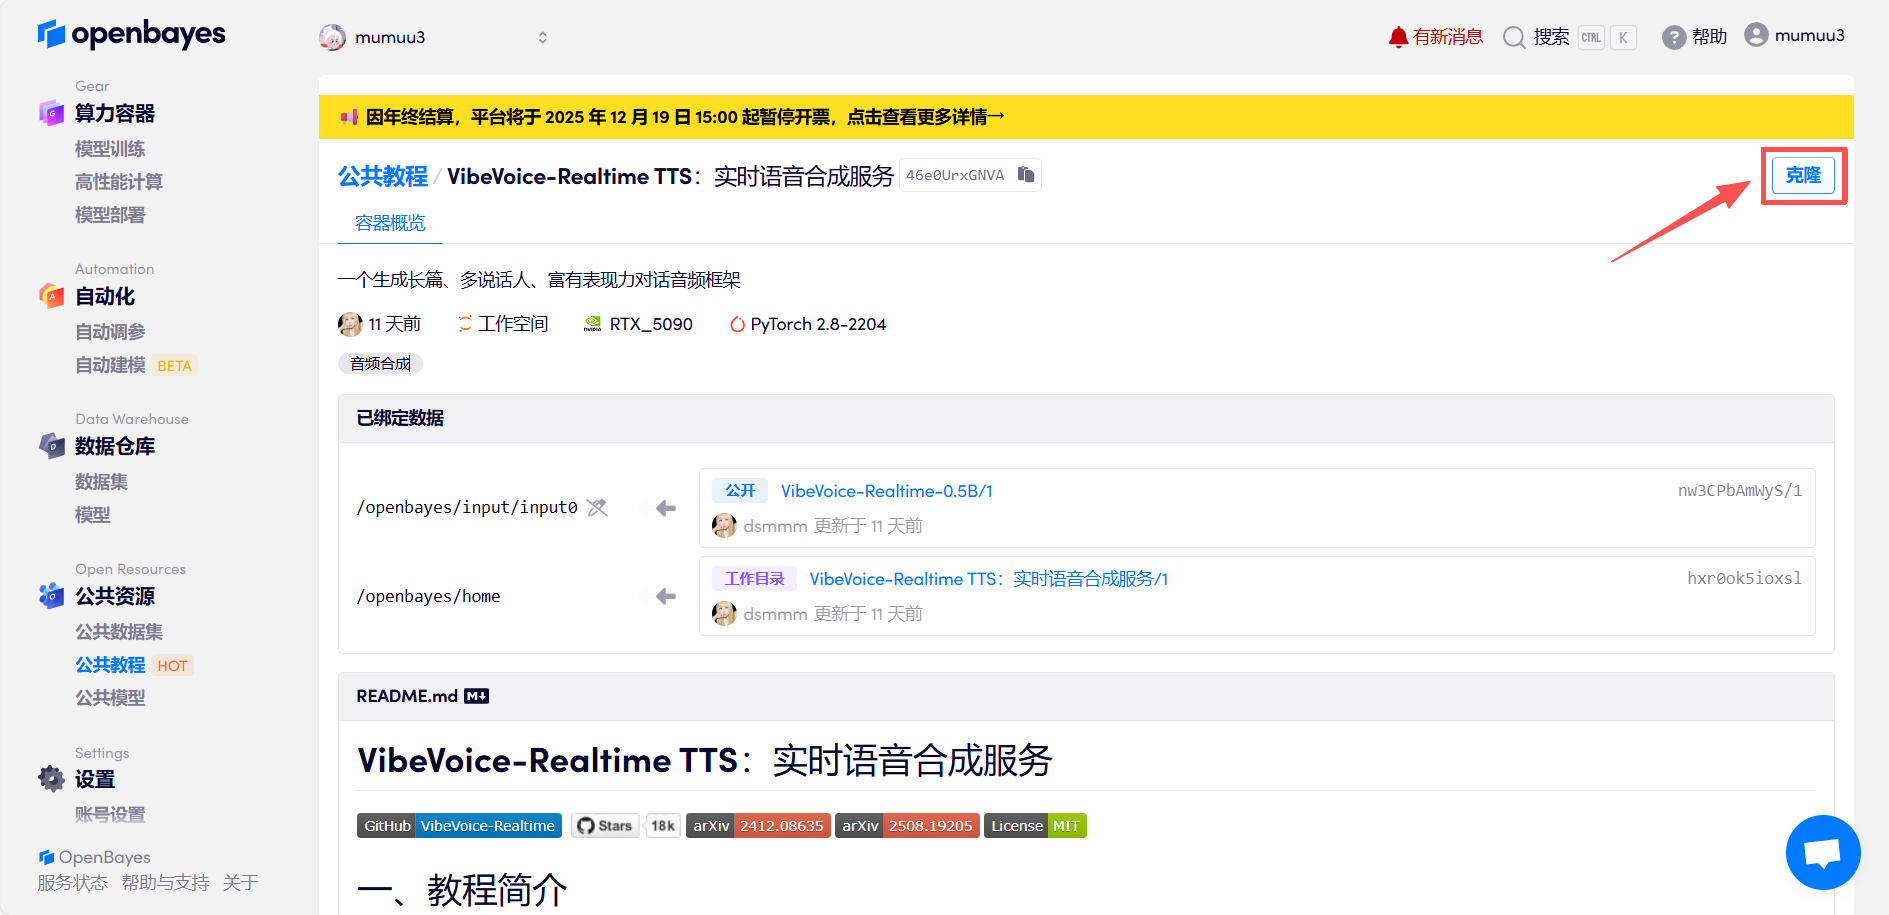This screenshot has width=1889, height=915.
Task: Open the arXiv 2412.08635 badge
Action: 758,826
